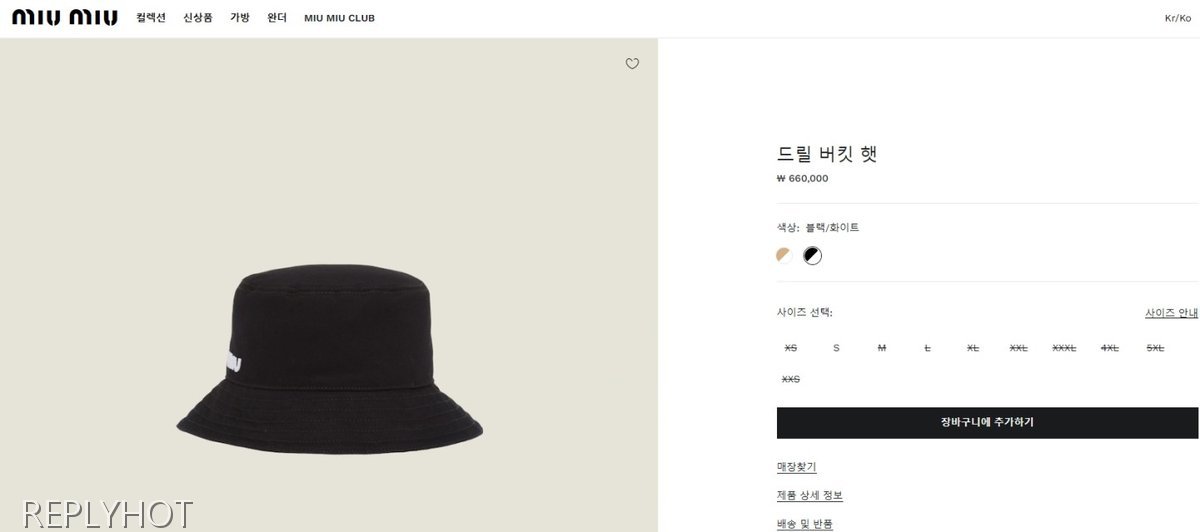This screenshot has height=532, width=1200.
Task: Click the 장바구니에 추가하기 button
Action: [x=987, y=422]
